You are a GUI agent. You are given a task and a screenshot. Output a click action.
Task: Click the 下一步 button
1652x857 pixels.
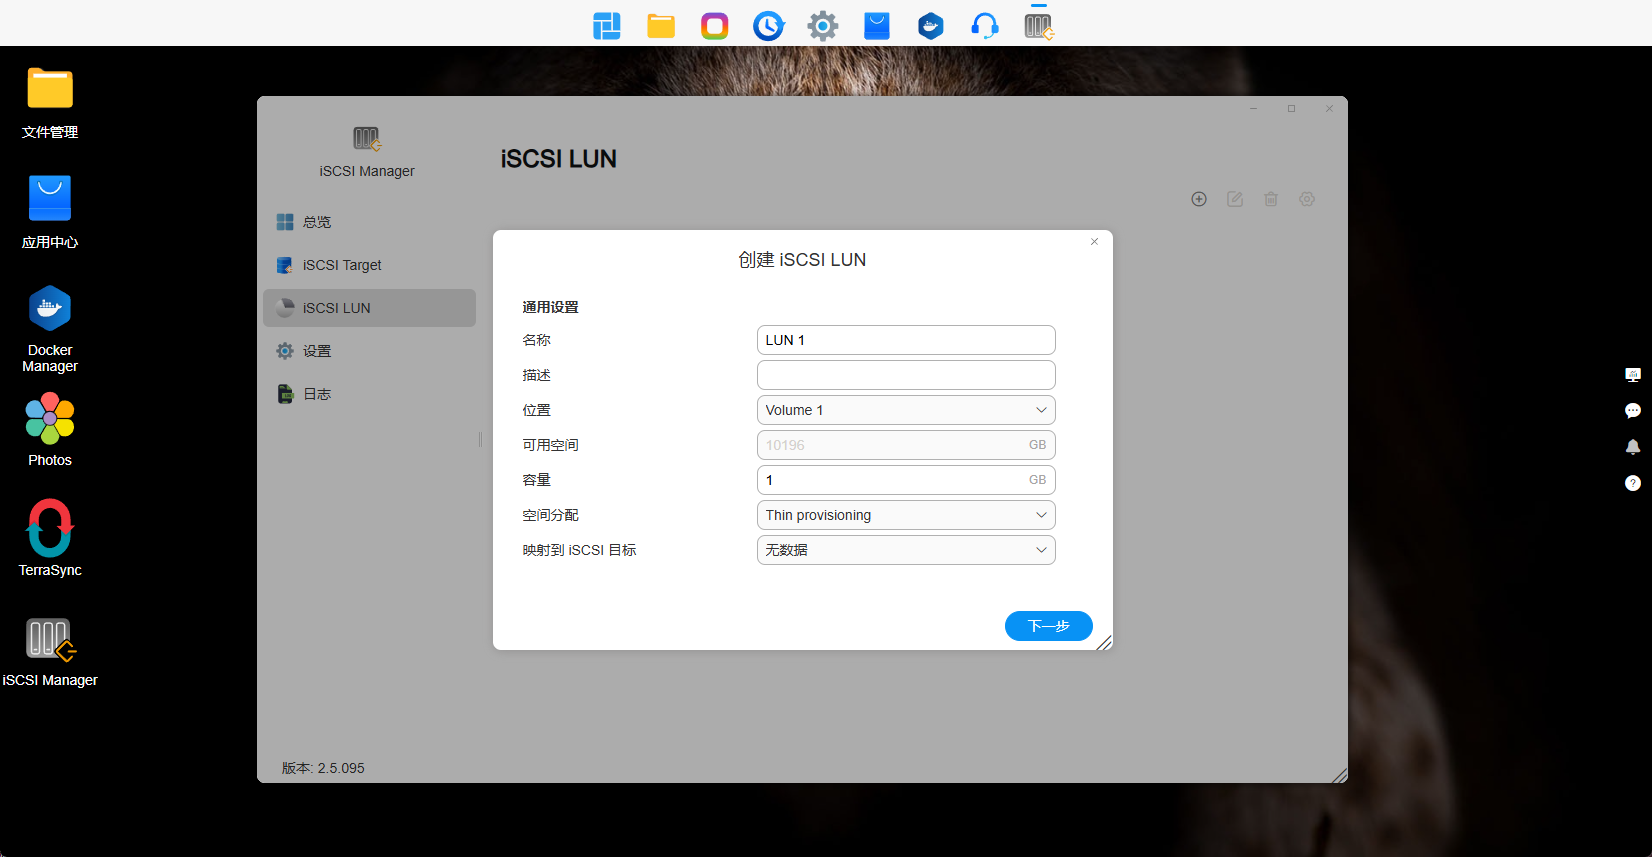click(1048, 626)
